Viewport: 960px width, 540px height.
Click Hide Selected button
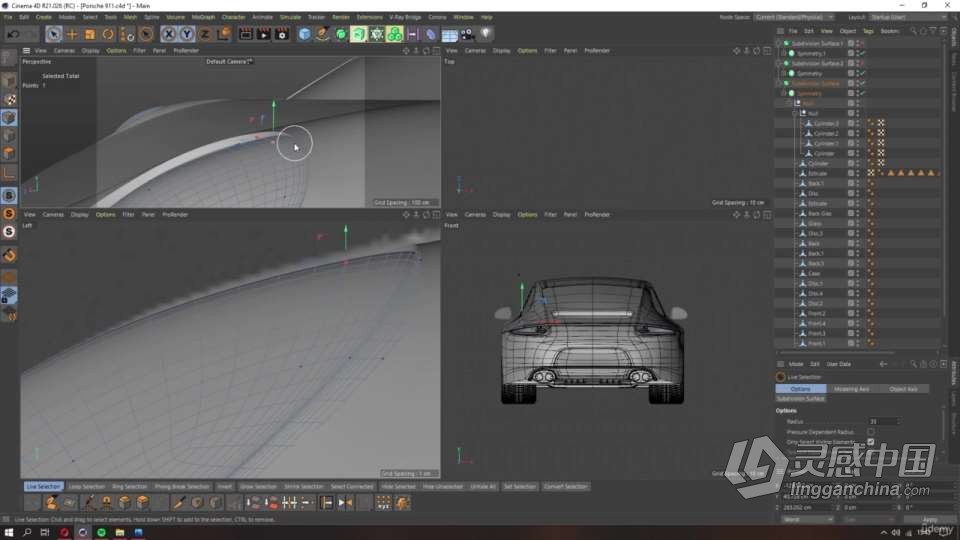399,487
